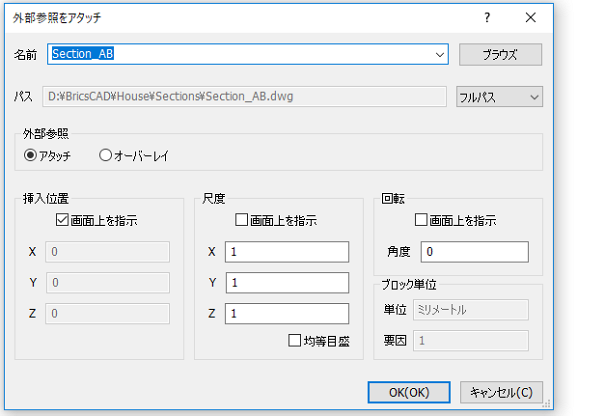Click the dialog resize grip corner
This screenshot has height=416, width=590.
tap(546, 404)
